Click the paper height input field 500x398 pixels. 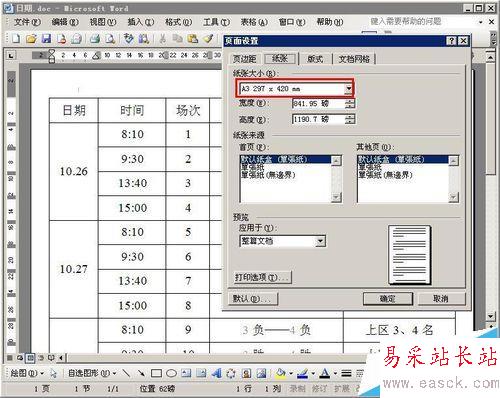[318, 119]
